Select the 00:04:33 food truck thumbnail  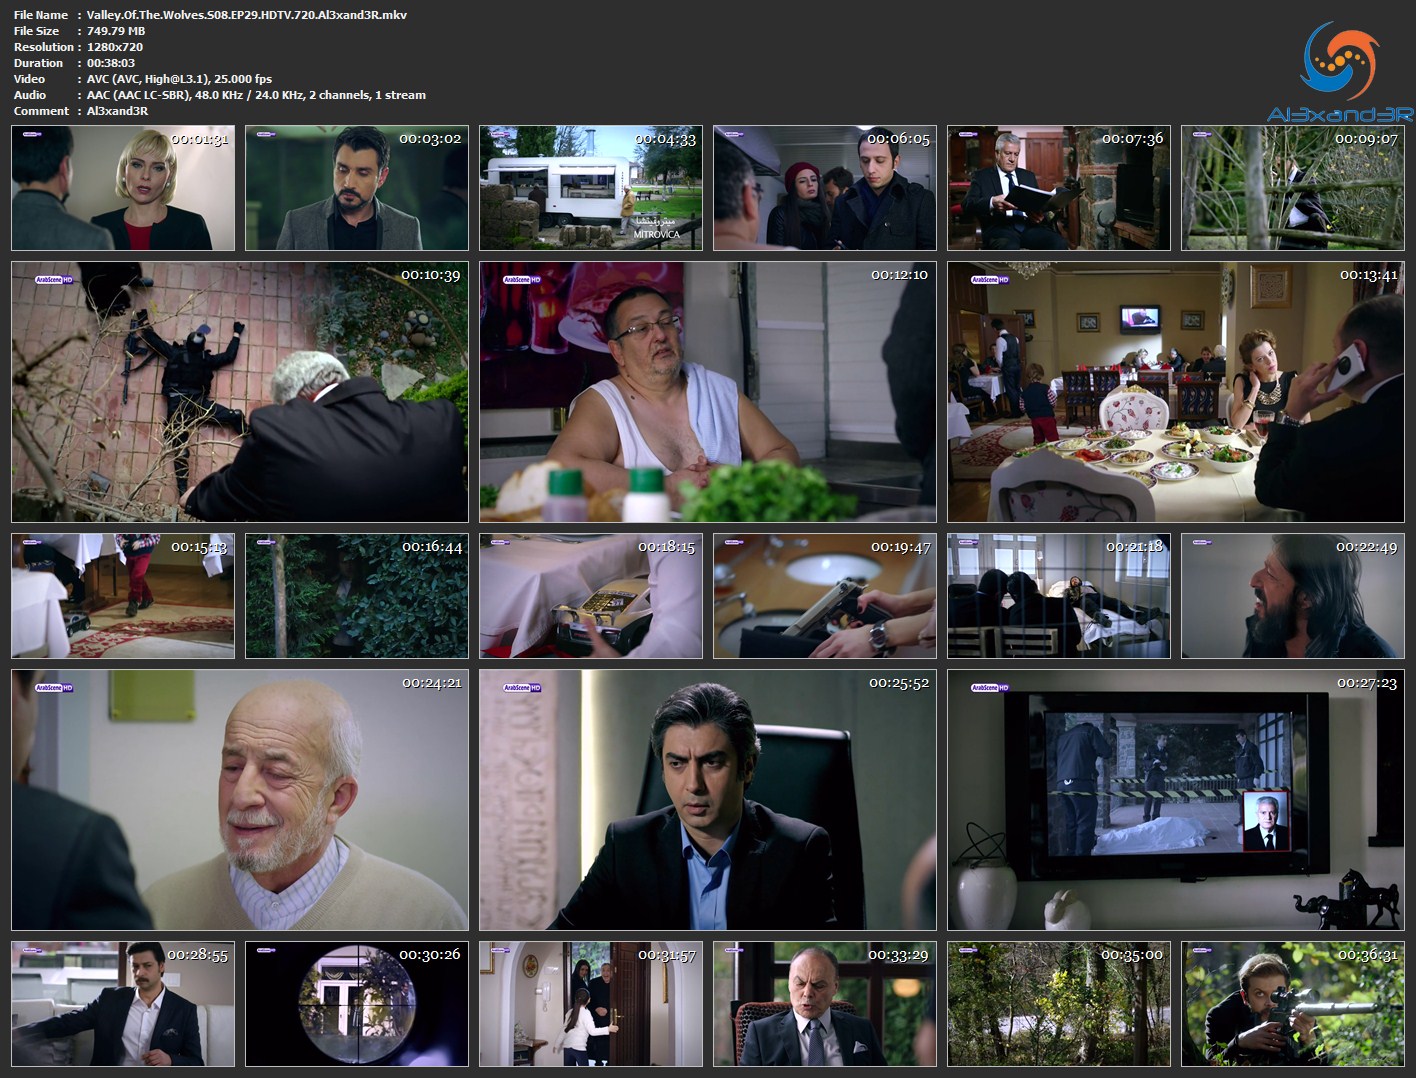tap(591, 188)
